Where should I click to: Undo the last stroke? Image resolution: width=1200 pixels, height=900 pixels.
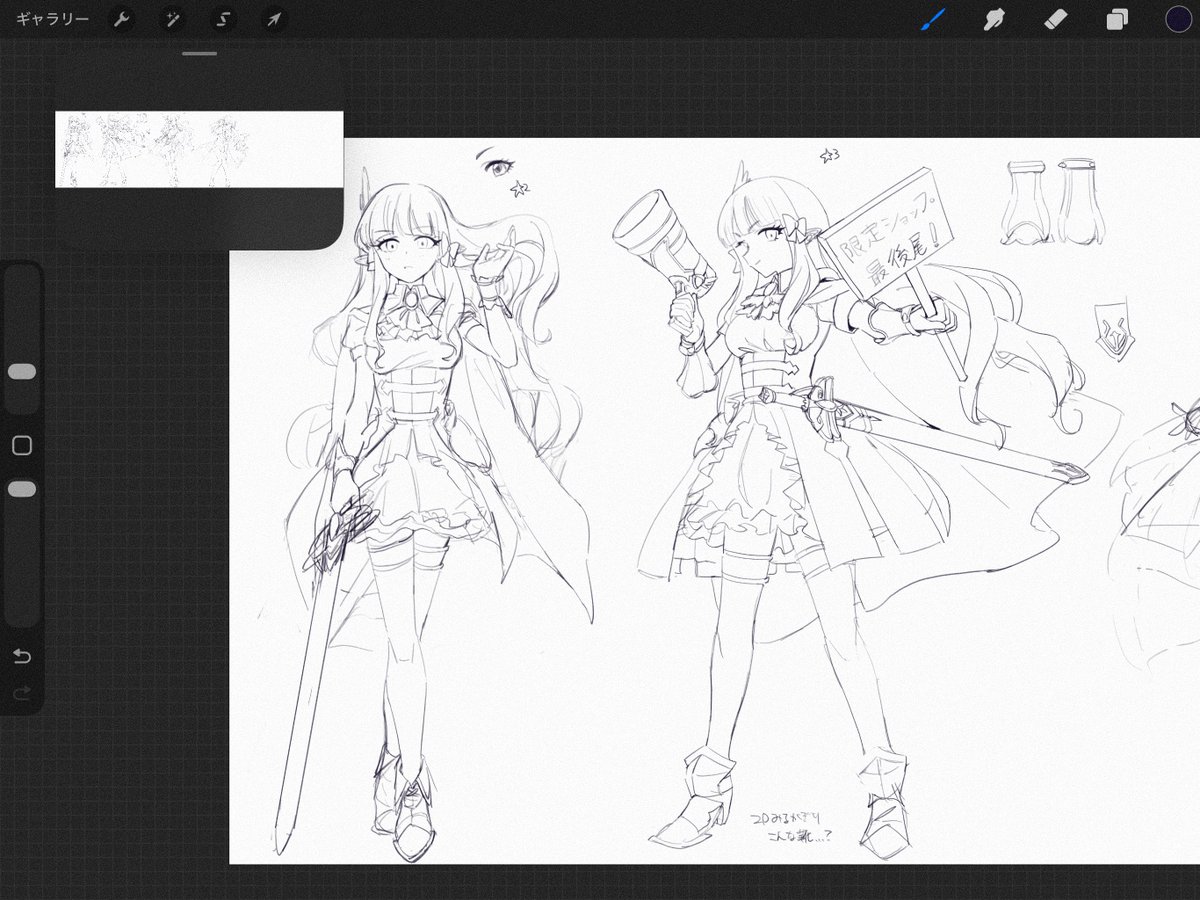[x=22, y=656]
